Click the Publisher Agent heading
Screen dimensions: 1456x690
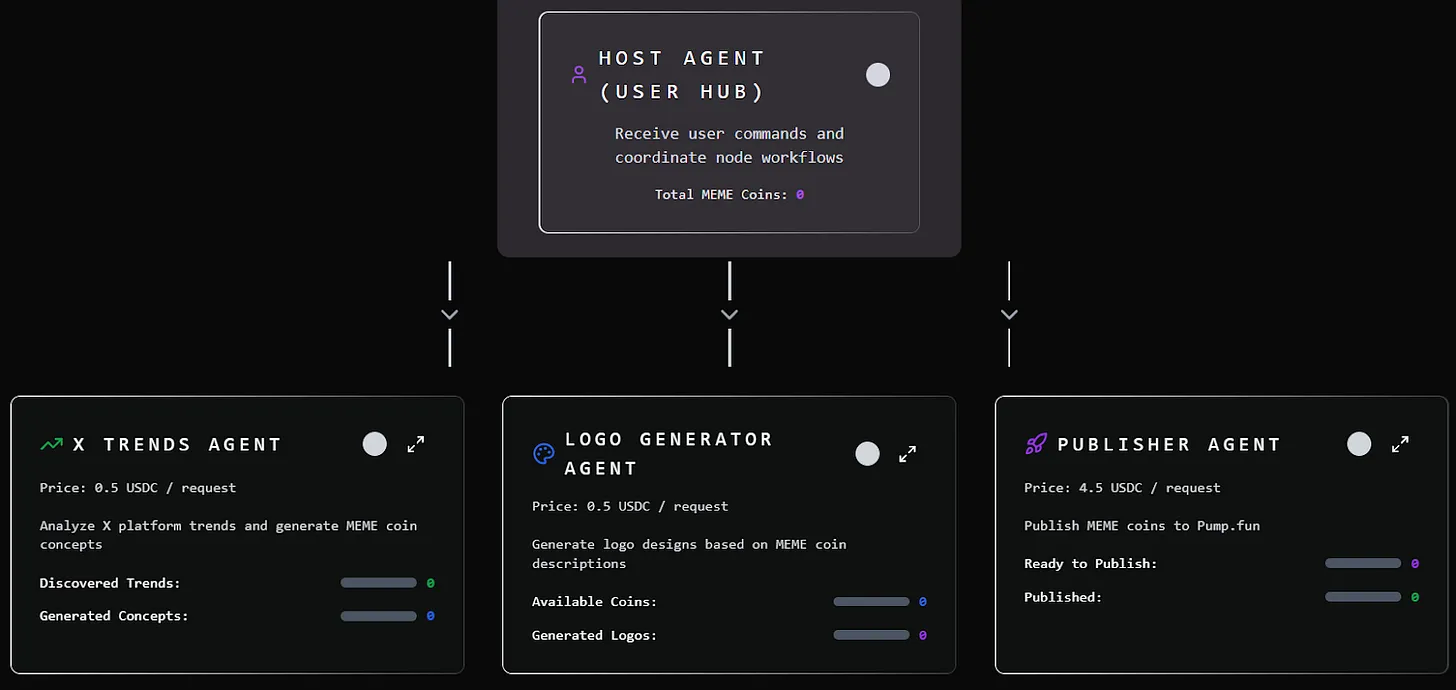[1169, 444]
